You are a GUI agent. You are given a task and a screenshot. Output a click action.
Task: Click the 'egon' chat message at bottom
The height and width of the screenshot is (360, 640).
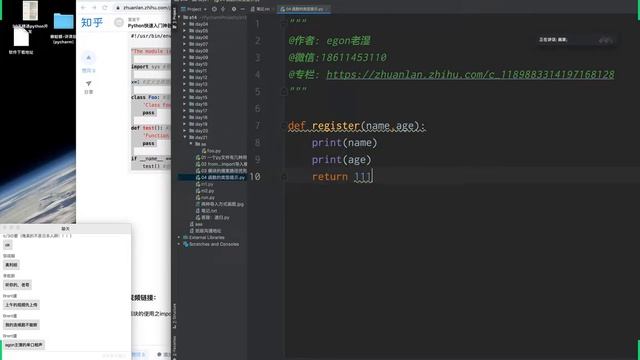pyautogui.click(x=24, y=345)
